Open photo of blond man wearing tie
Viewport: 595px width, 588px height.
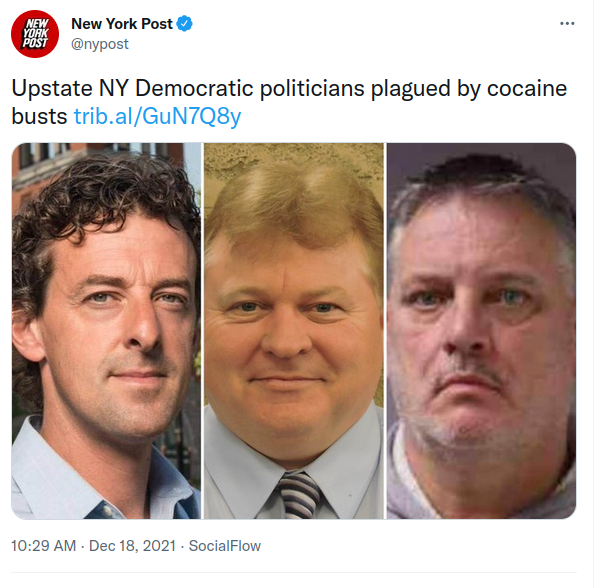click(294, 331)
